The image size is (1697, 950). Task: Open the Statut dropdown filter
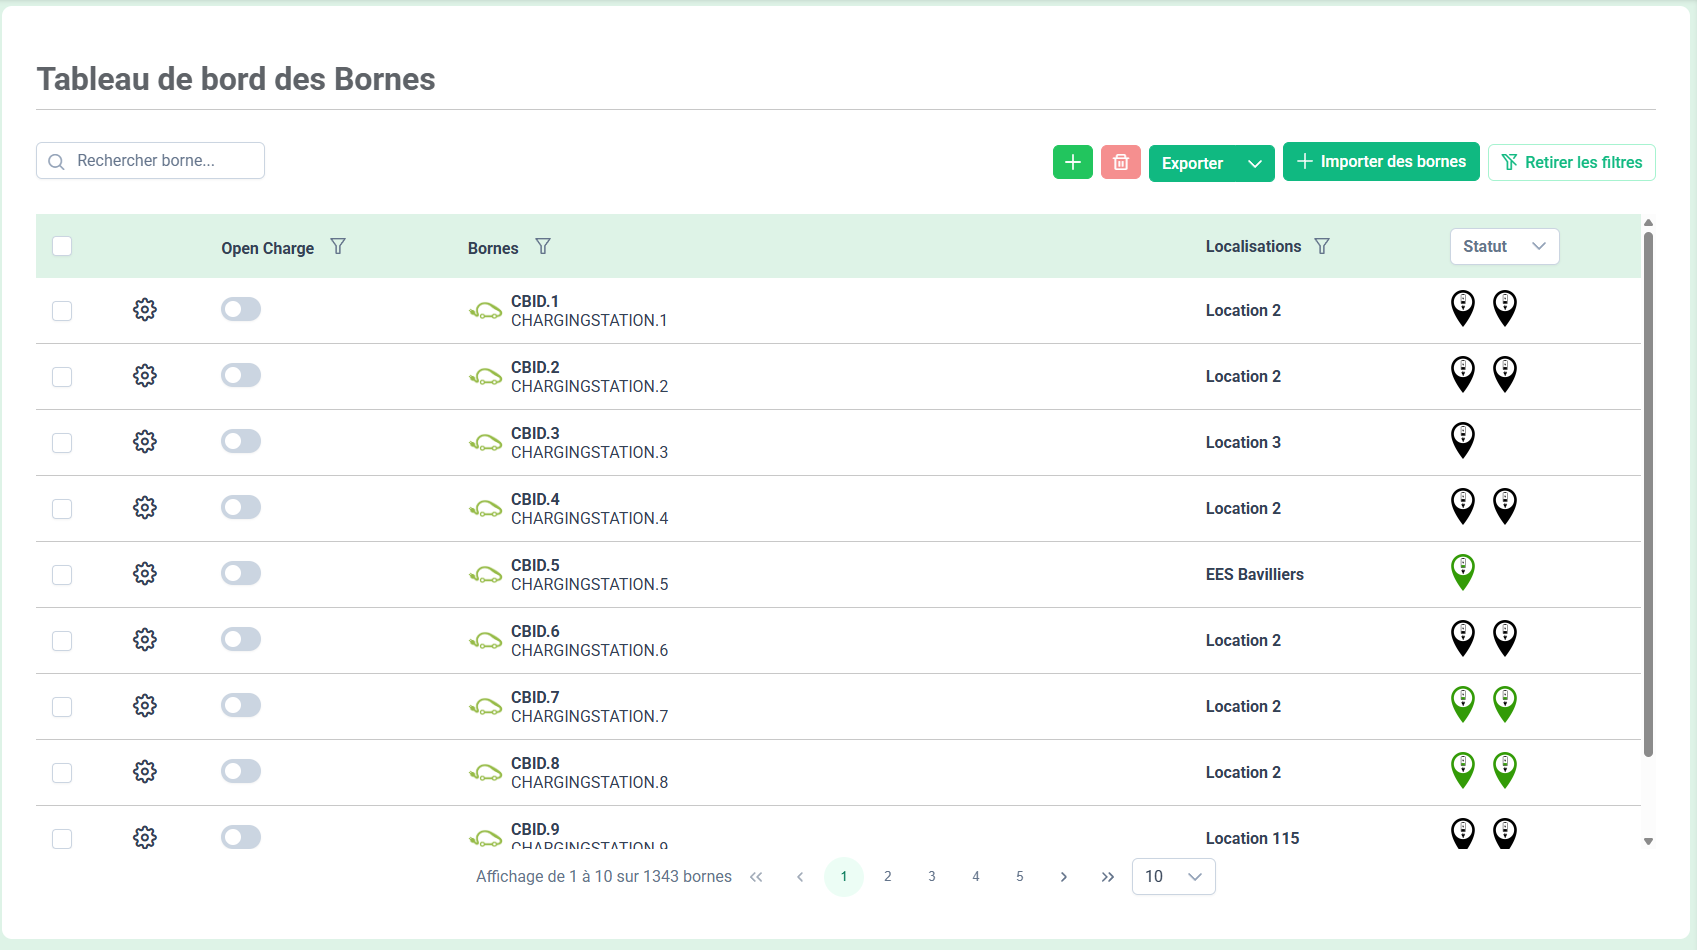click(x=1504, y=247)
